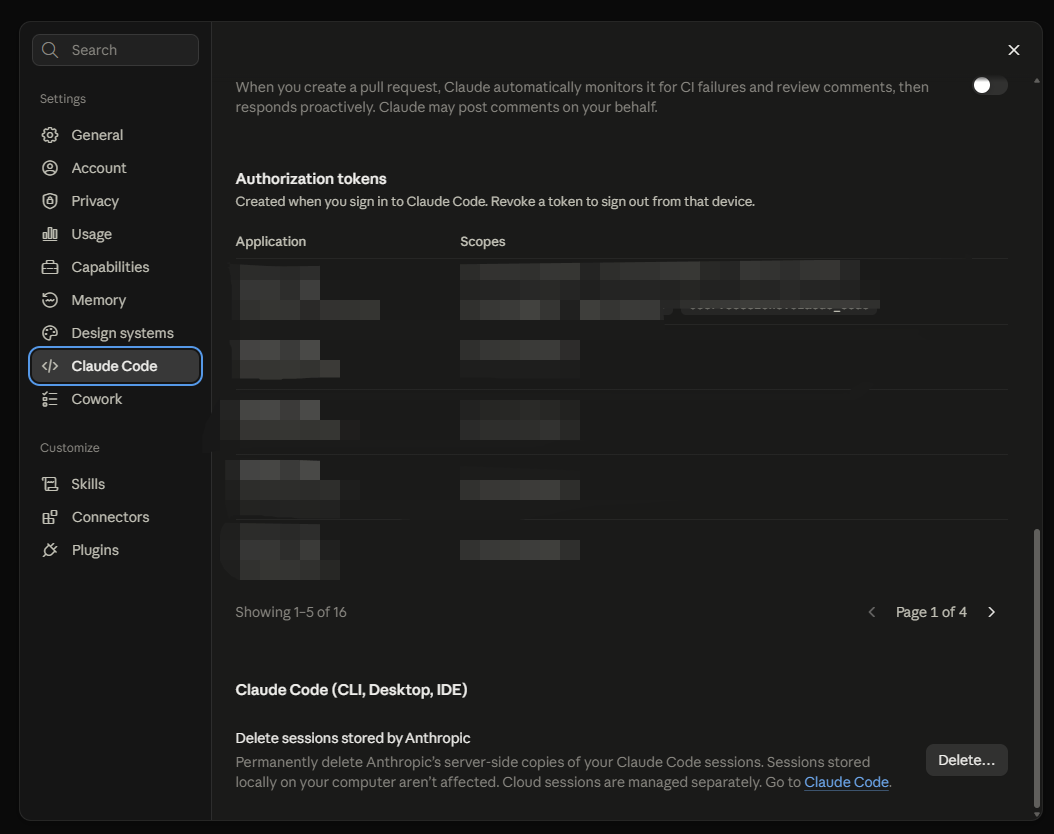Open General settings

click(116, 135)
